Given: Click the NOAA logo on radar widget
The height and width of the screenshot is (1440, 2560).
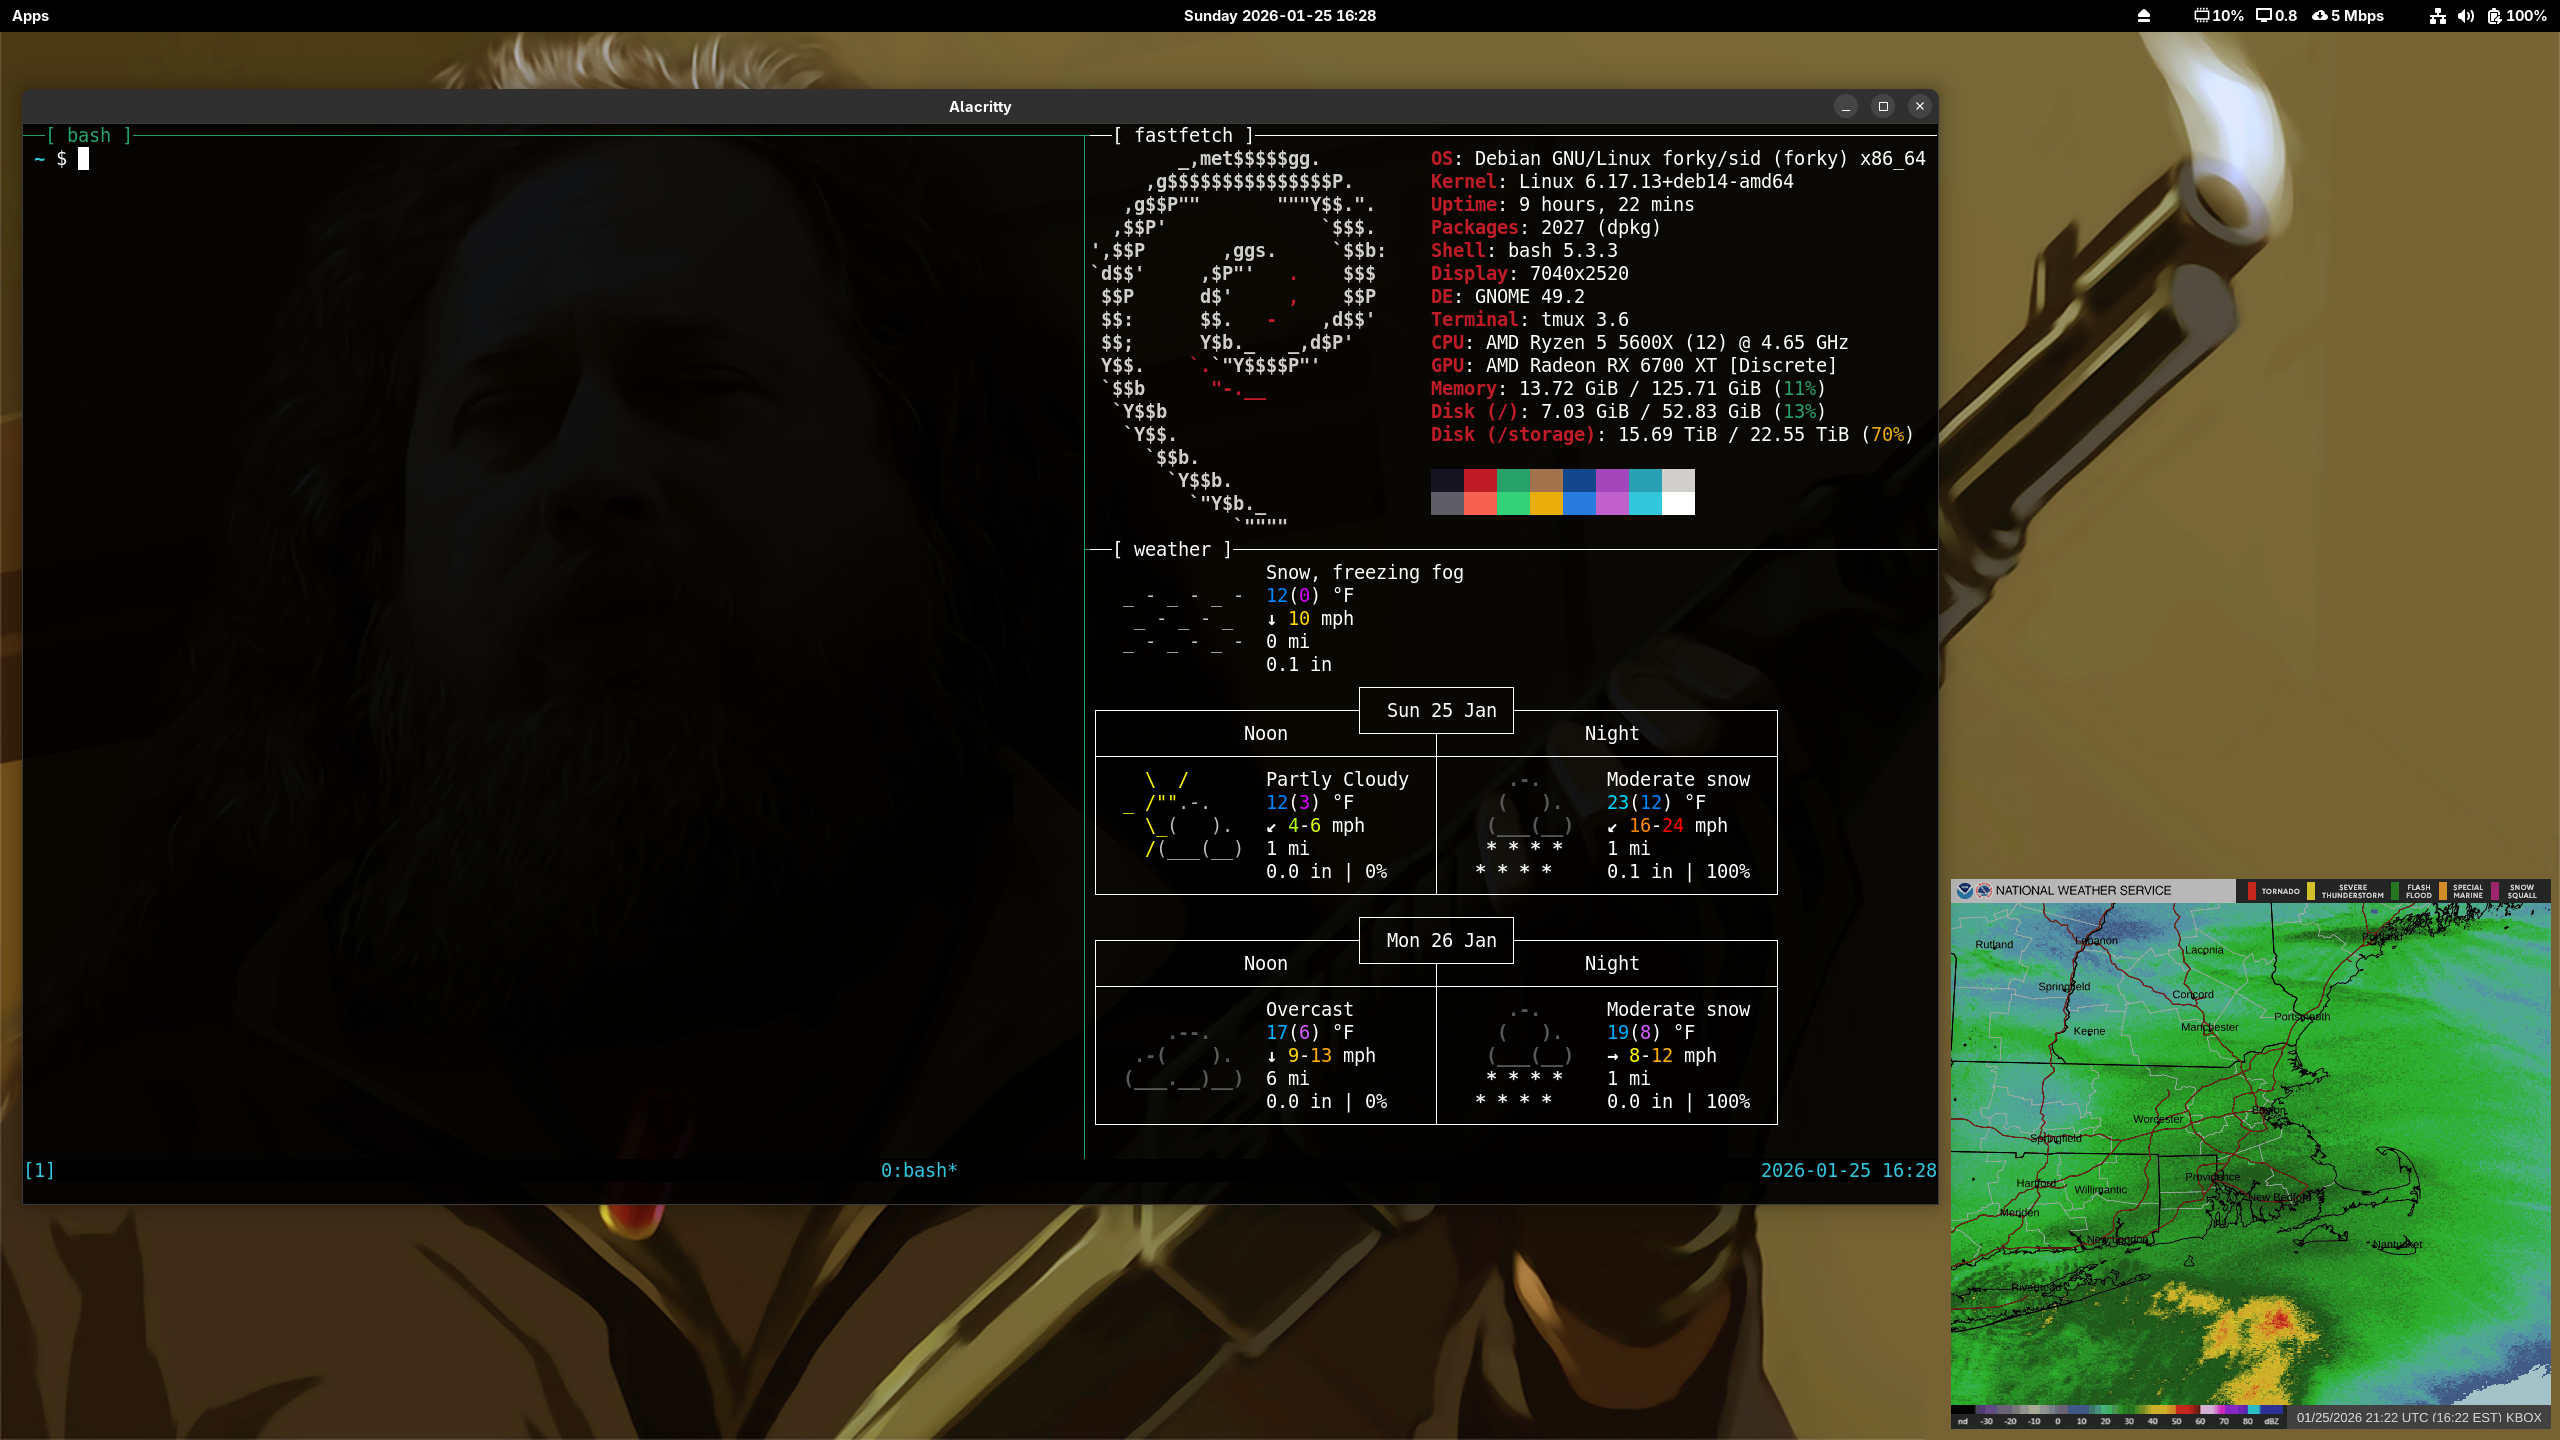Looking at the screenshot, I should click(1964, 890).
